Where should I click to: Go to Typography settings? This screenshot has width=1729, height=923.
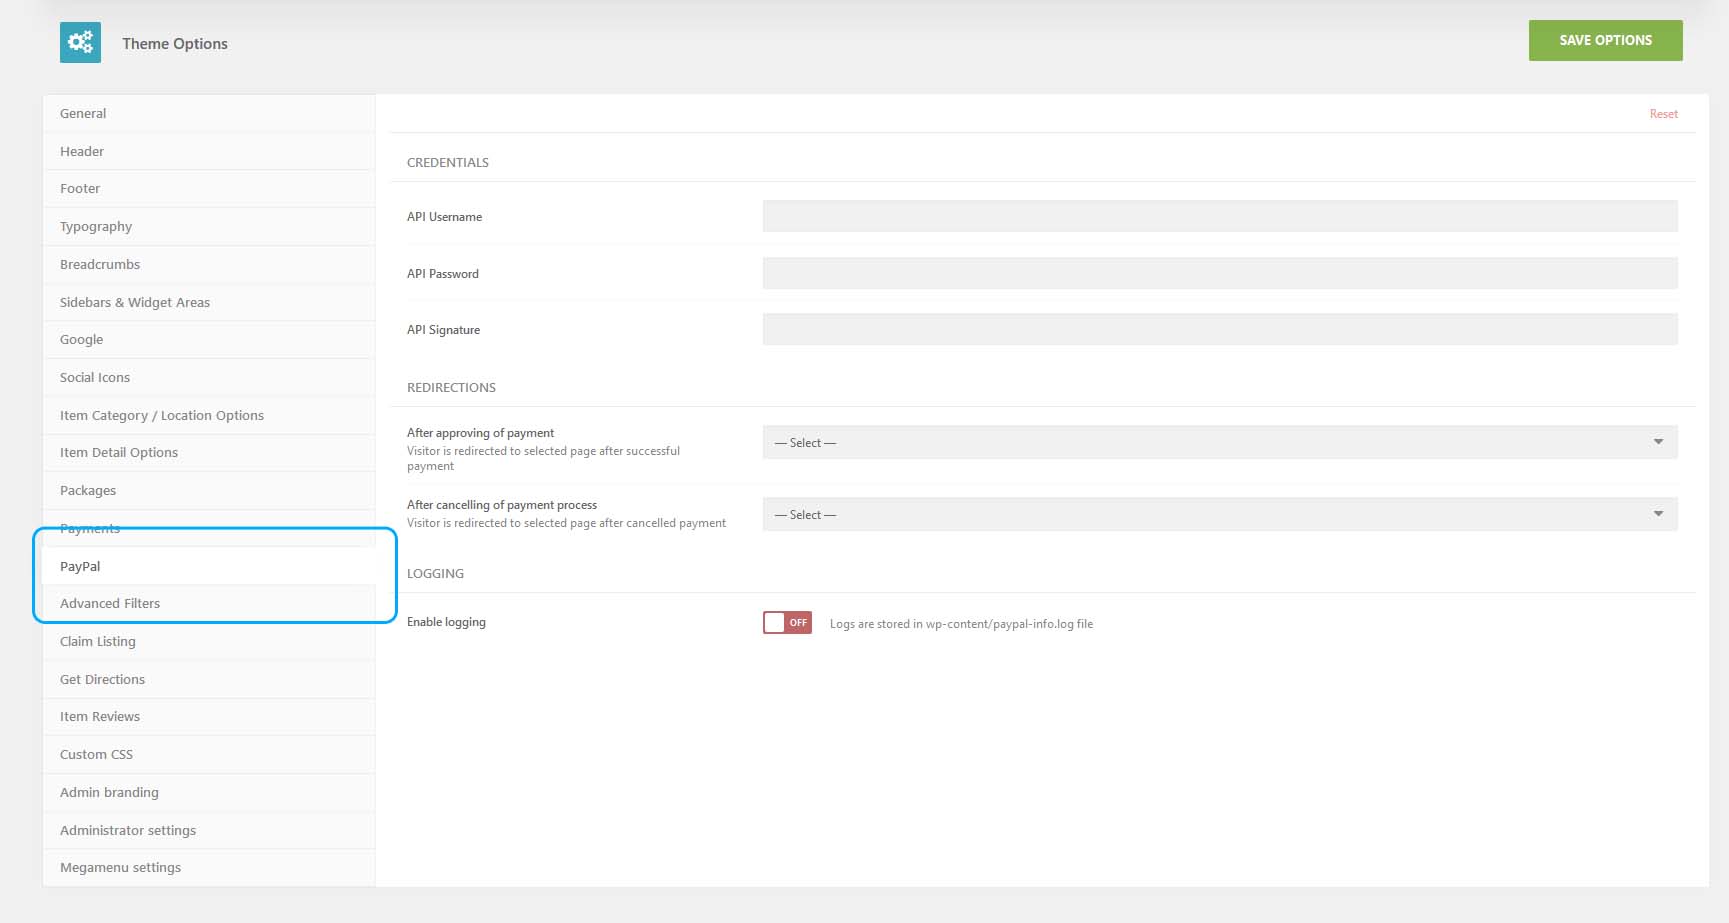point(209,227)
